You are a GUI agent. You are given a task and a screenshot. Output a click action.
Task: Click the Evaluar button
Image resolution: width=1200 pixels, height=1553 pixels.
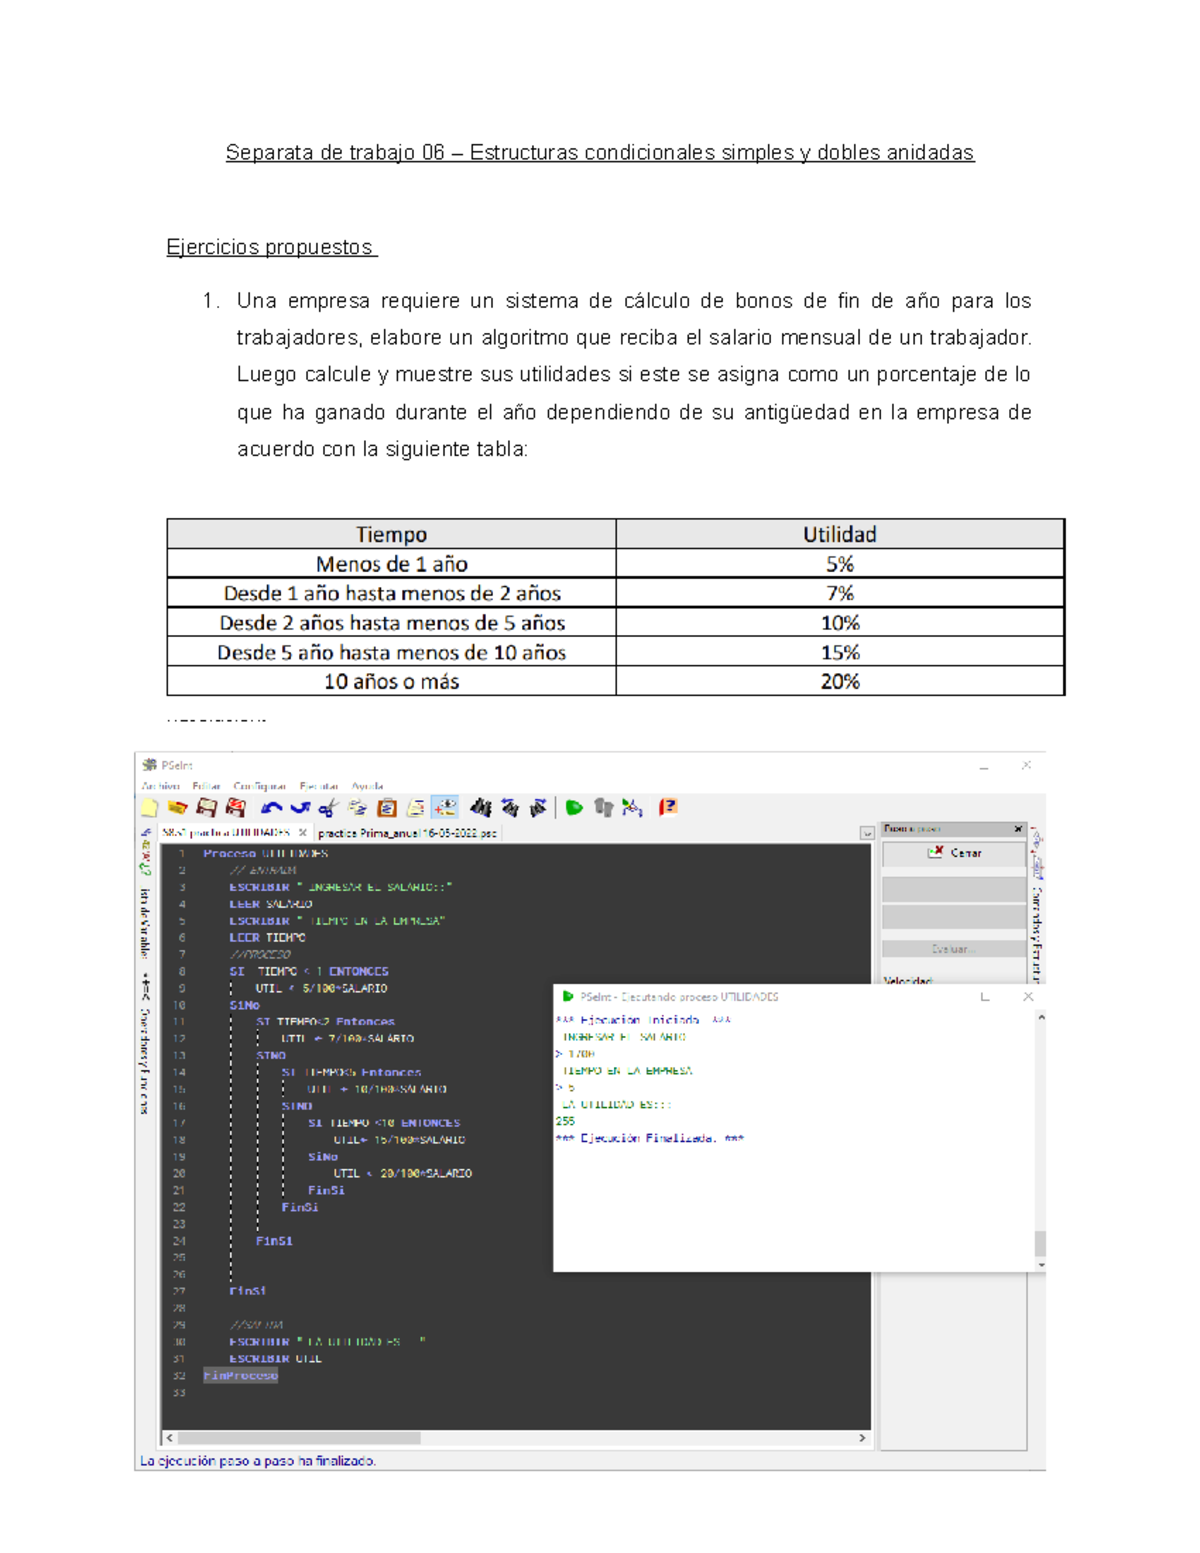tap(953, 949)
